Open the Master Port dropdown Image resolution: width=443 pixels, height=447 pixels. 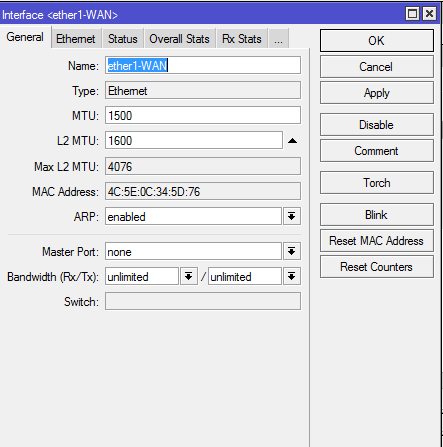pos(292,251)
